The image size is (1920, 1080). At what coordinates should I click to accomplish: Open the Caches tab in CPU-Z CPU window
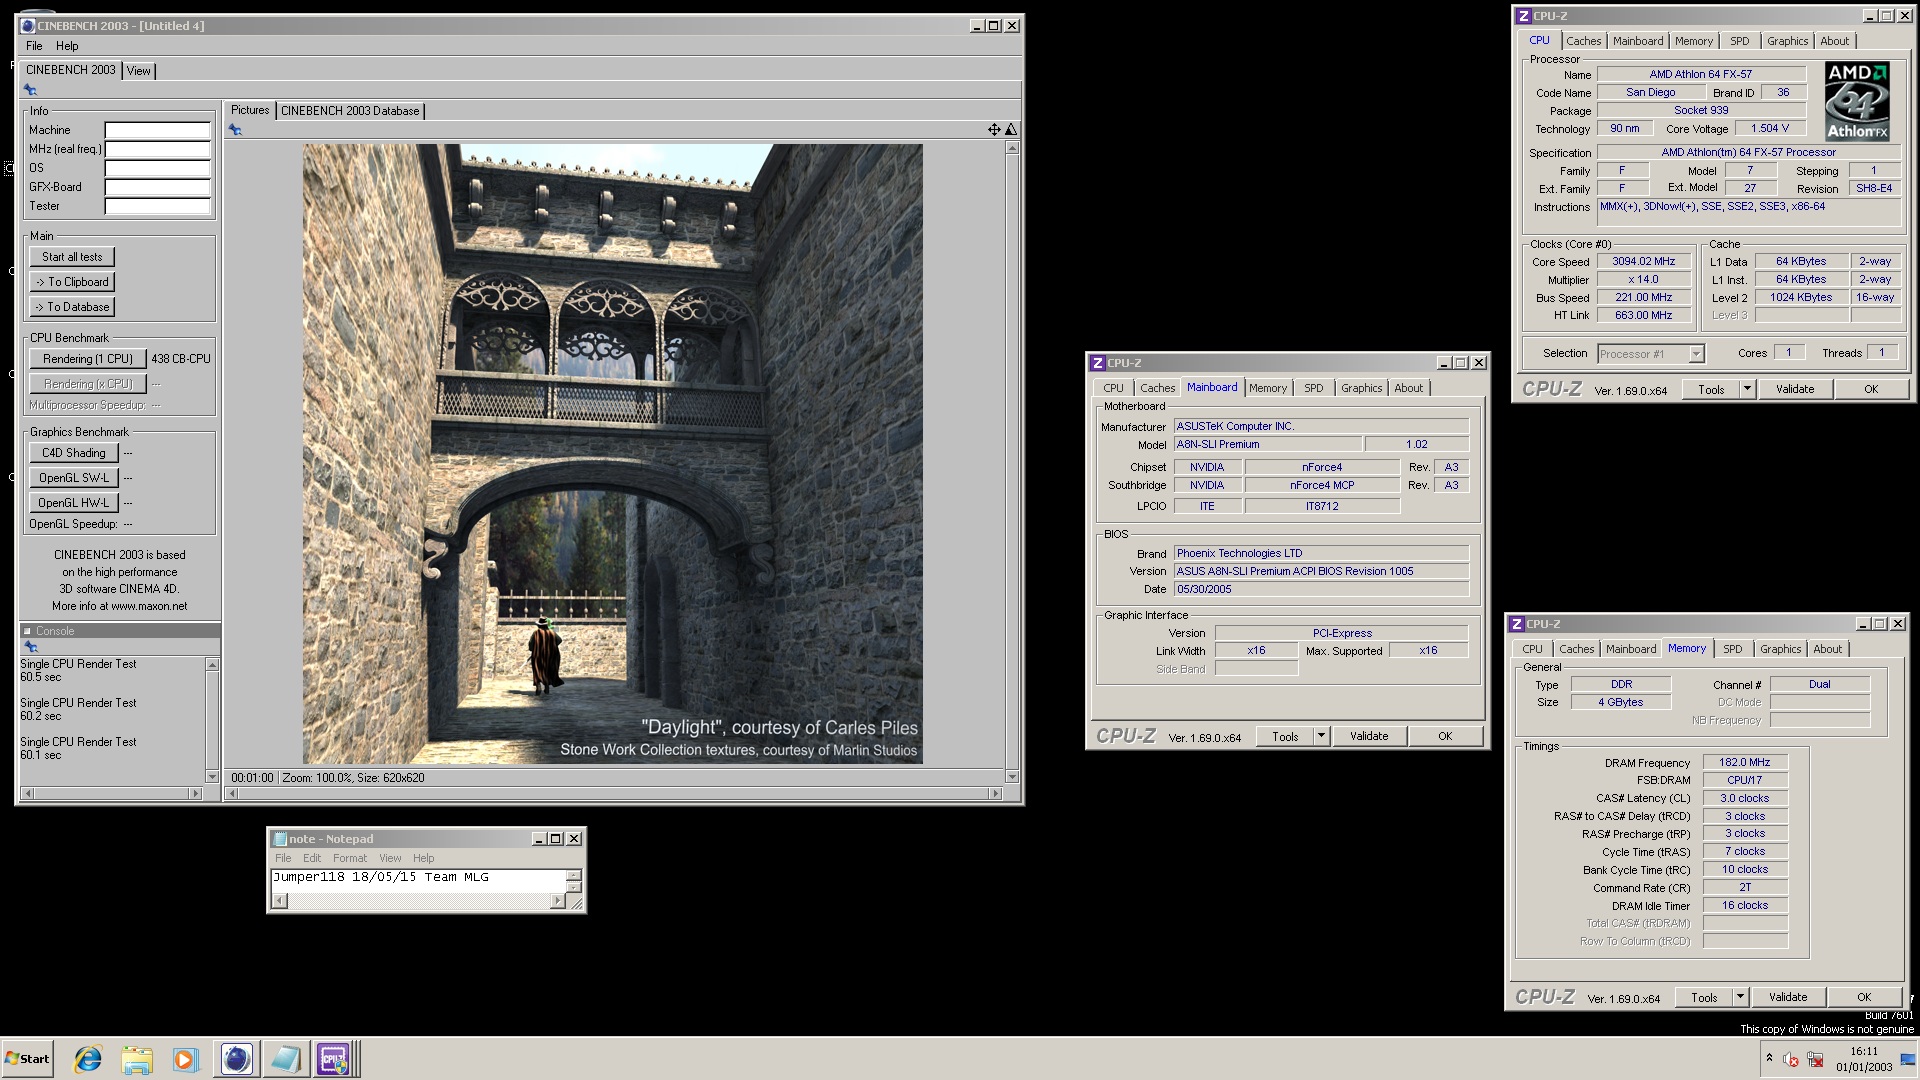coord(1583,41)
